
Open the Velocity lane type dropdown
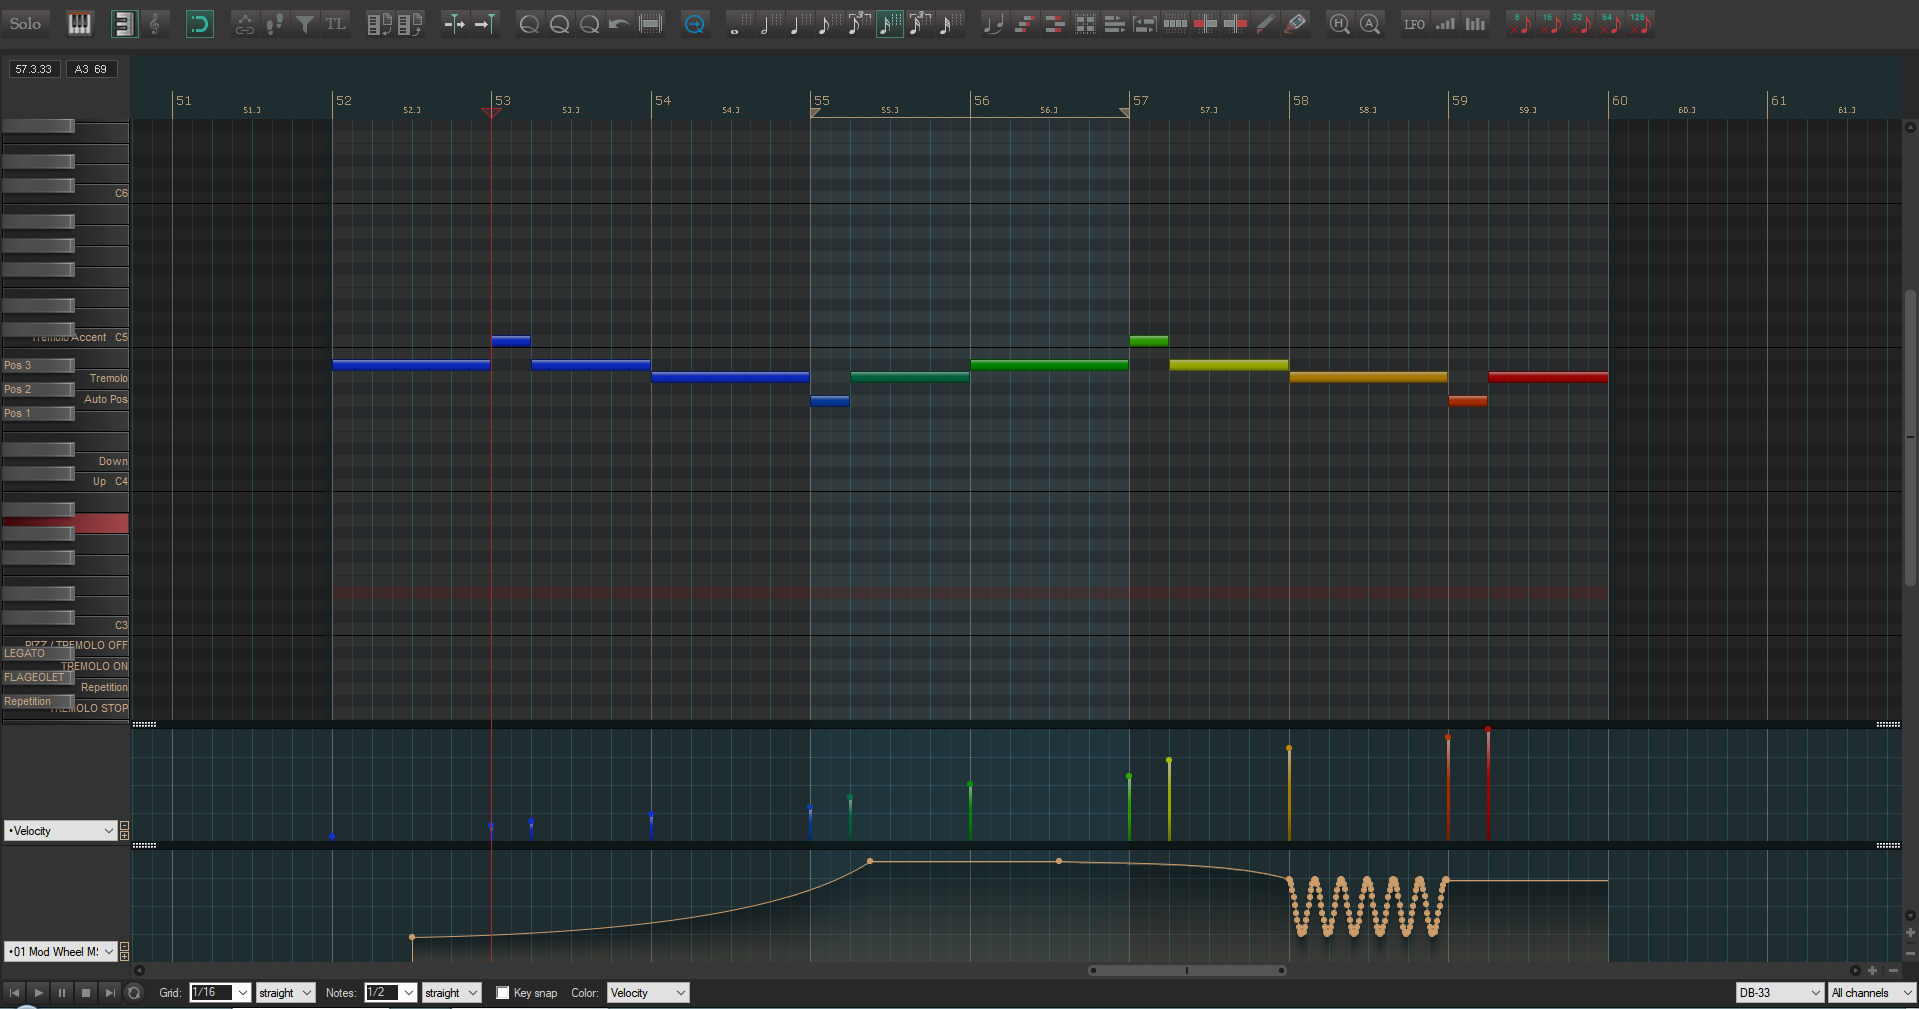[60, 831]
